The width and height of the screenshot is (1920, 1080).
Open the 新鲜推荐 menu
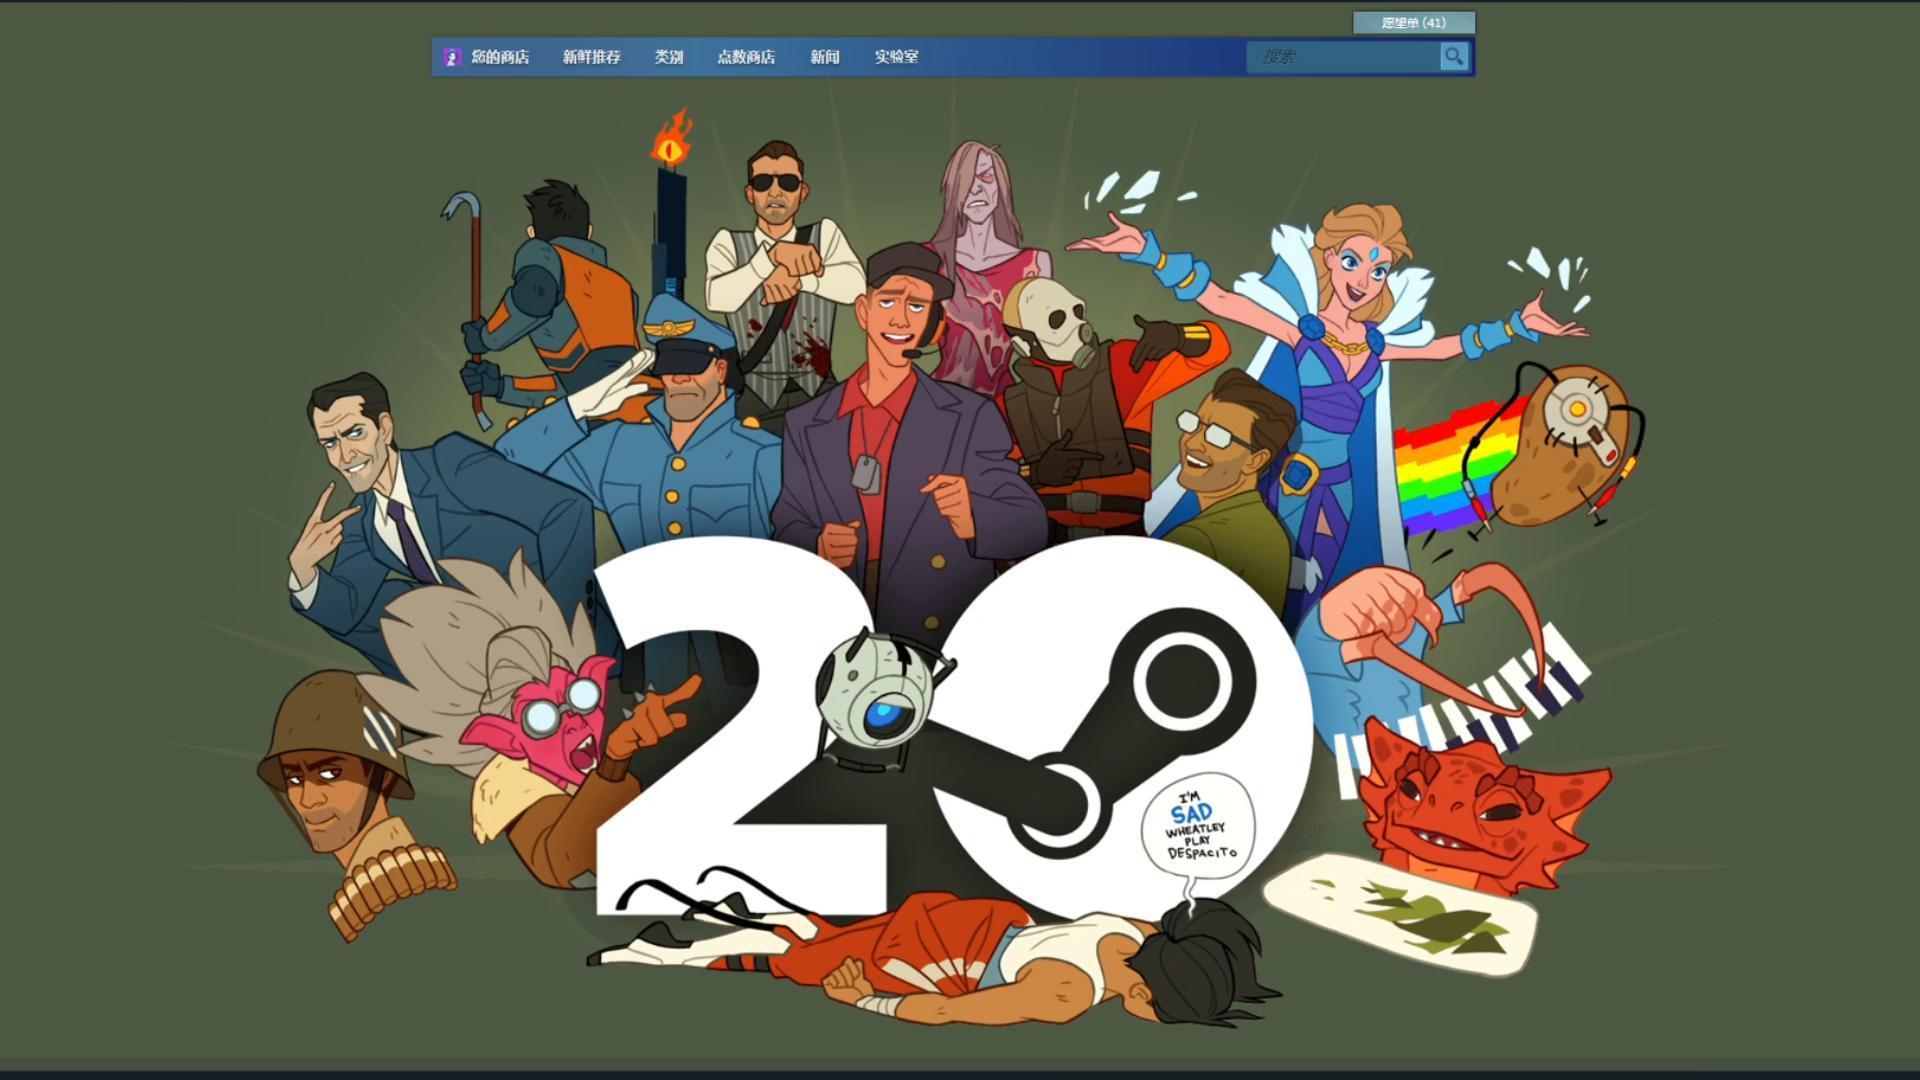coord(591,57)
